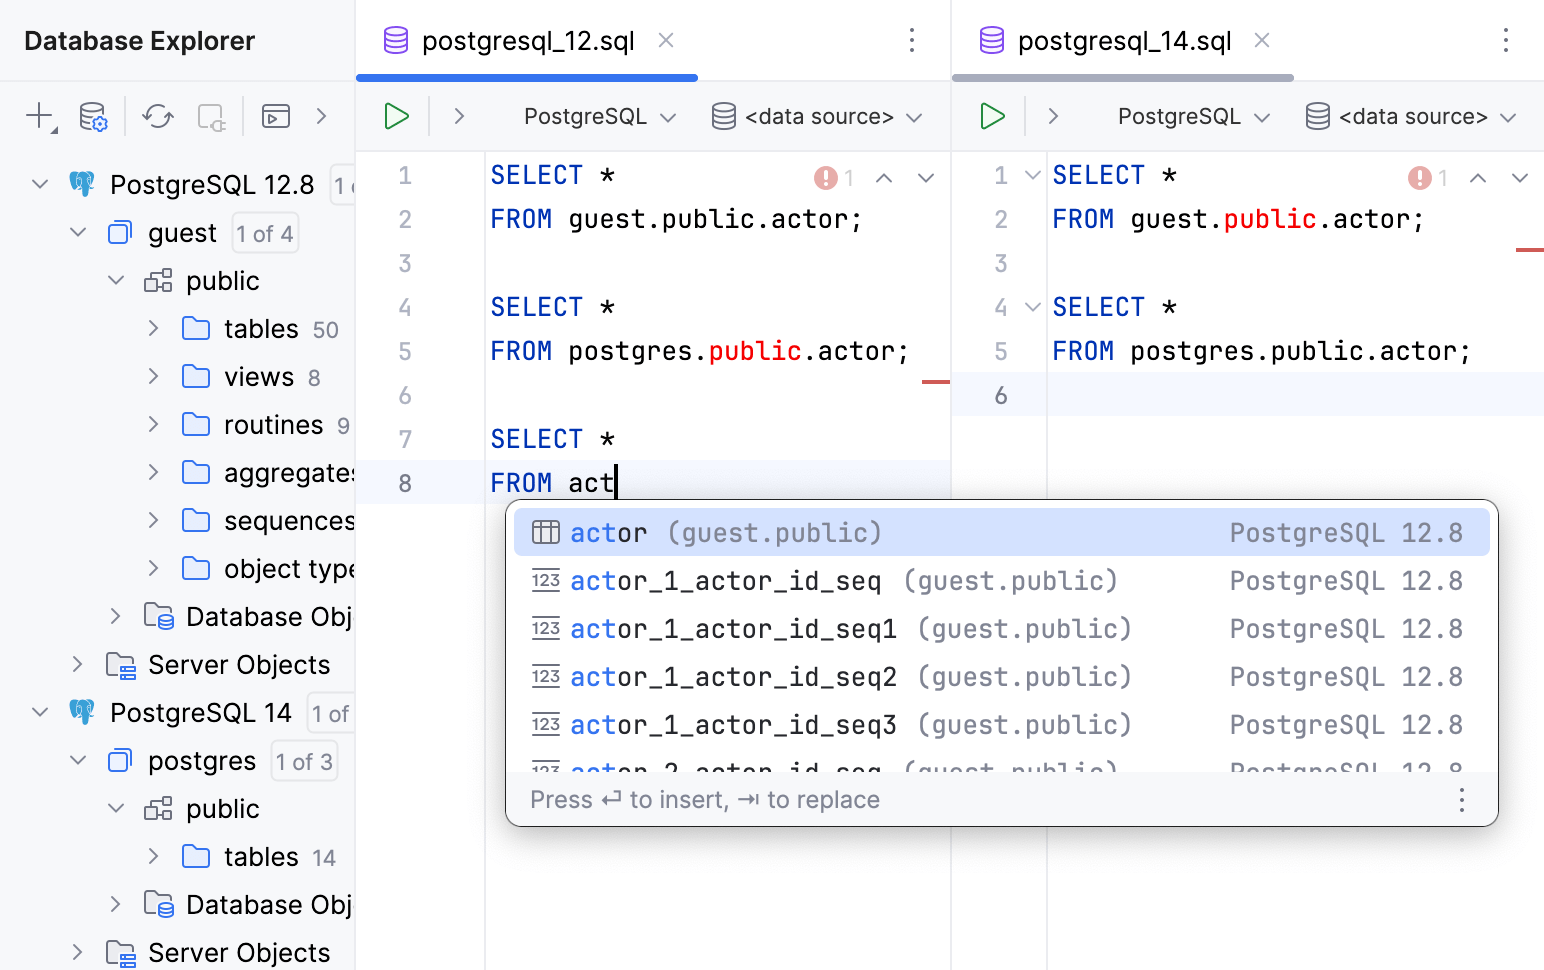Fold SELECT statement at line 4 right editor
The image size is (1544, 970).
click(x=1033, y=307)
